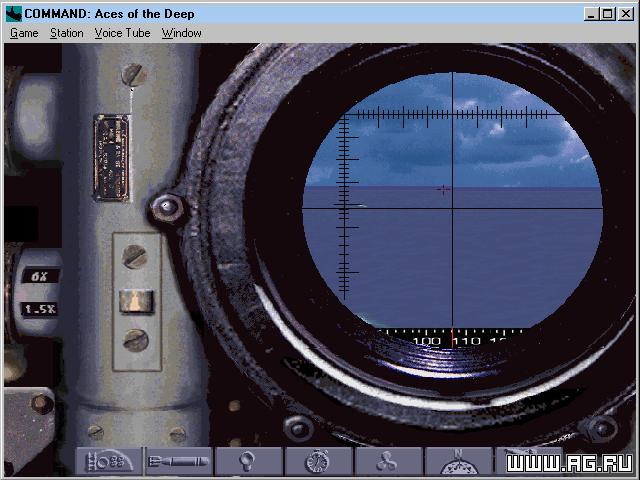Image resolution: width=640 pixels, height=480 pixels.
Task: Open the Window menu
Action: pos(181,33)
